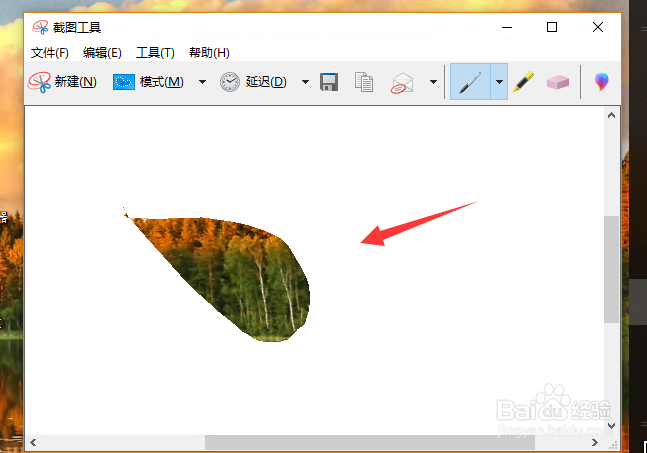Open Paint 3D editing icon
The height and width of the screenshot is (453, 647).
pos(602,82)
